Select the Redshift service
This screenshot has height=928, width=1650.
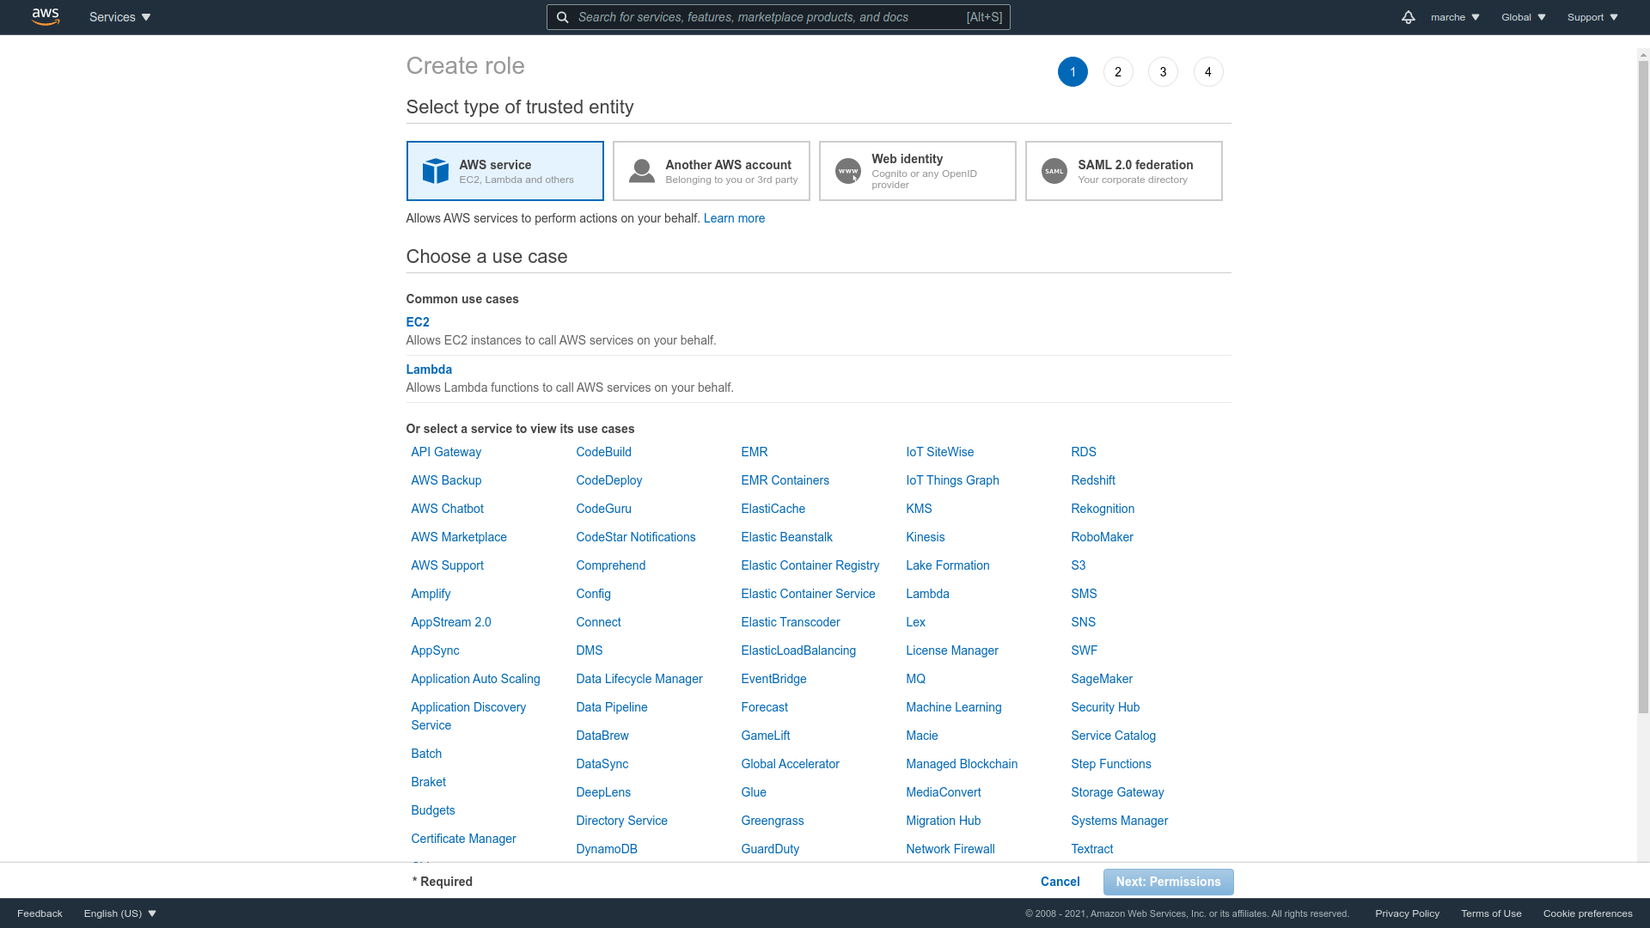(1093, 480)
